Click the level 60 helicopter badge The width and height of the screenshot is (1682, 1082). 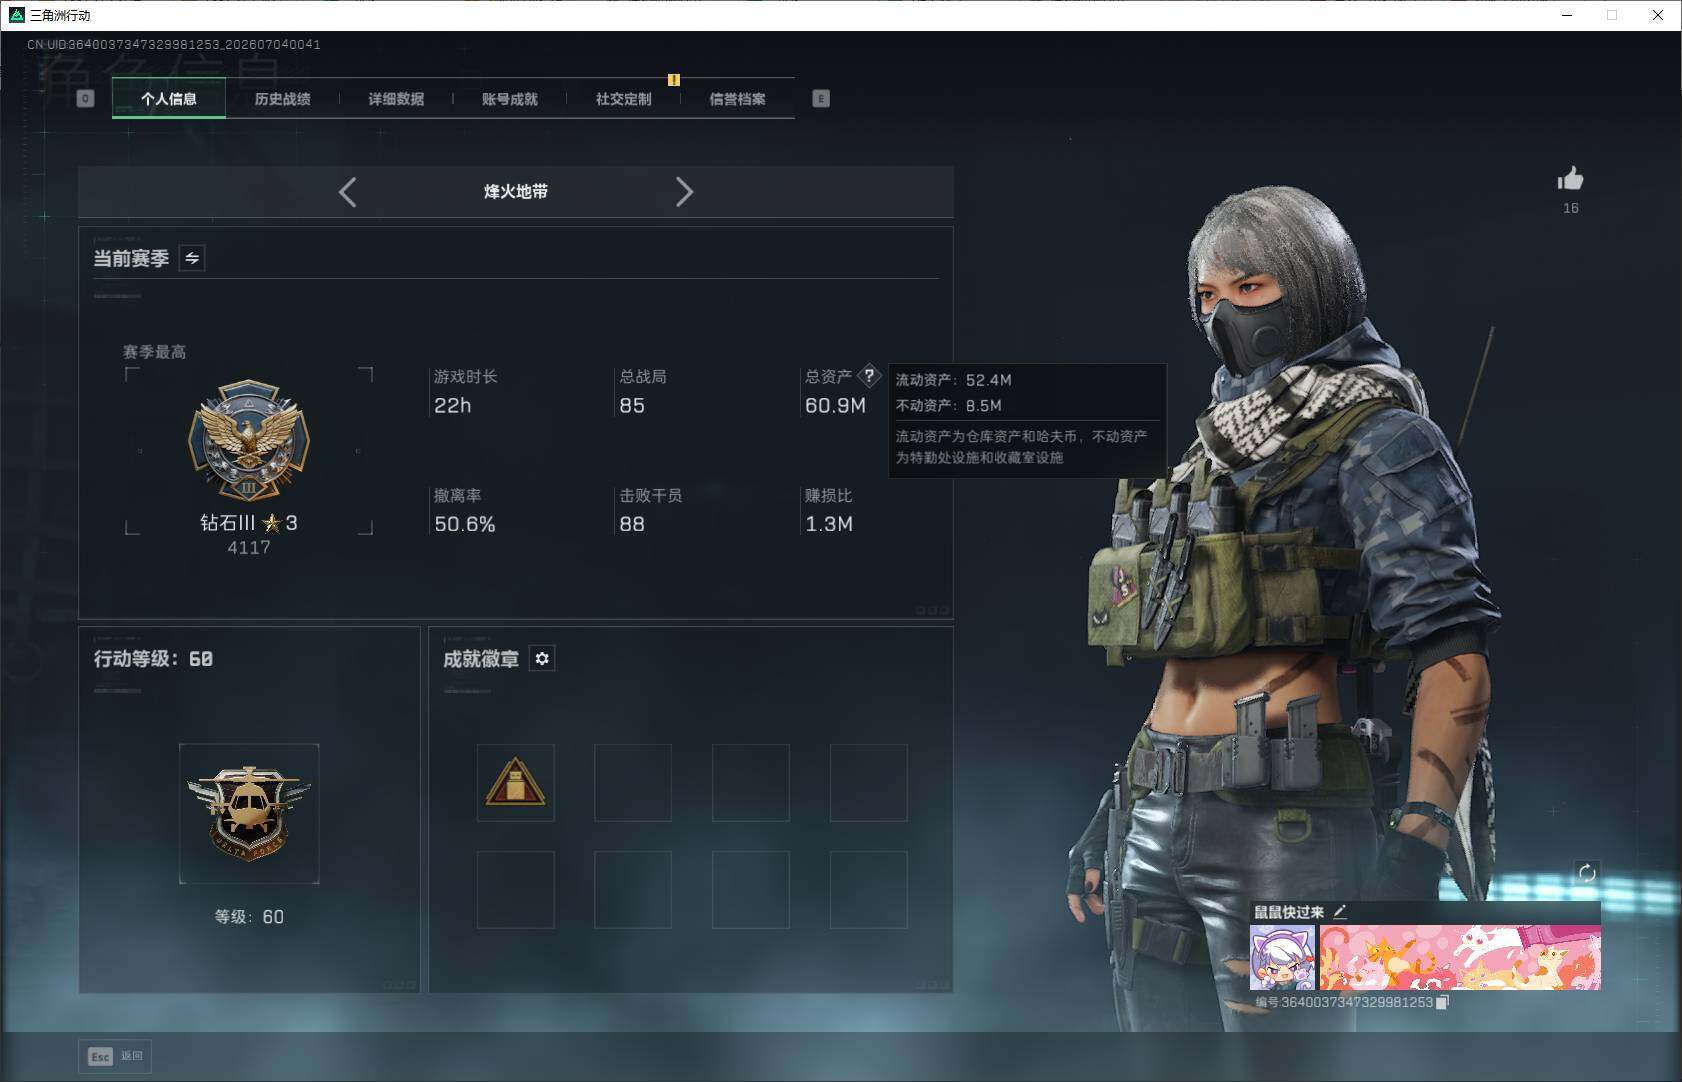point(249,813)
